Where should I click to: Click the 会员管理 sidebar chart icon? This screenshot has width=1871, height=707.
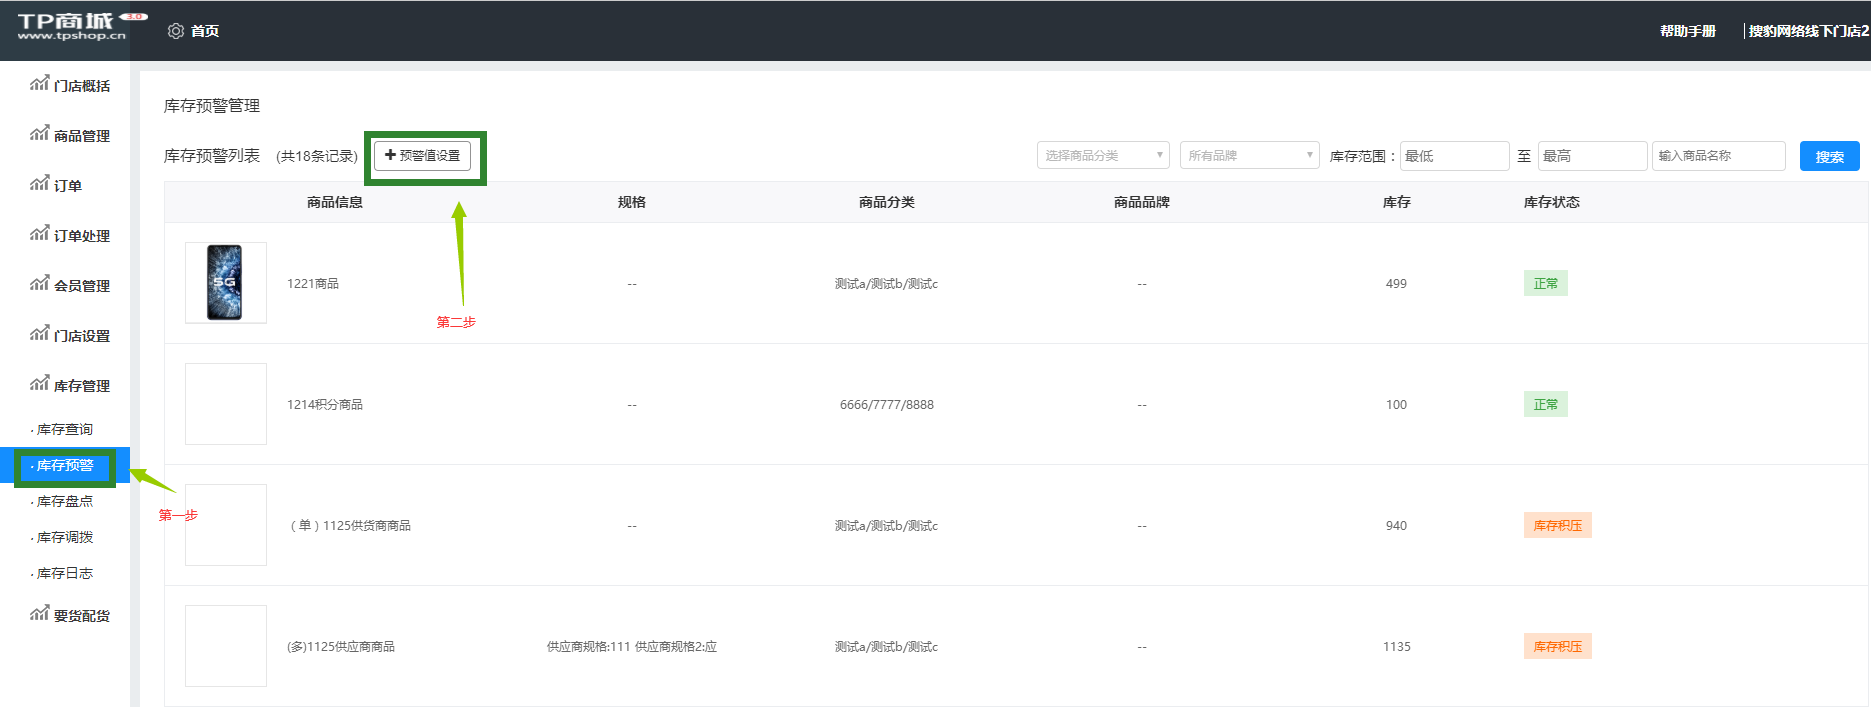point(39,284)
